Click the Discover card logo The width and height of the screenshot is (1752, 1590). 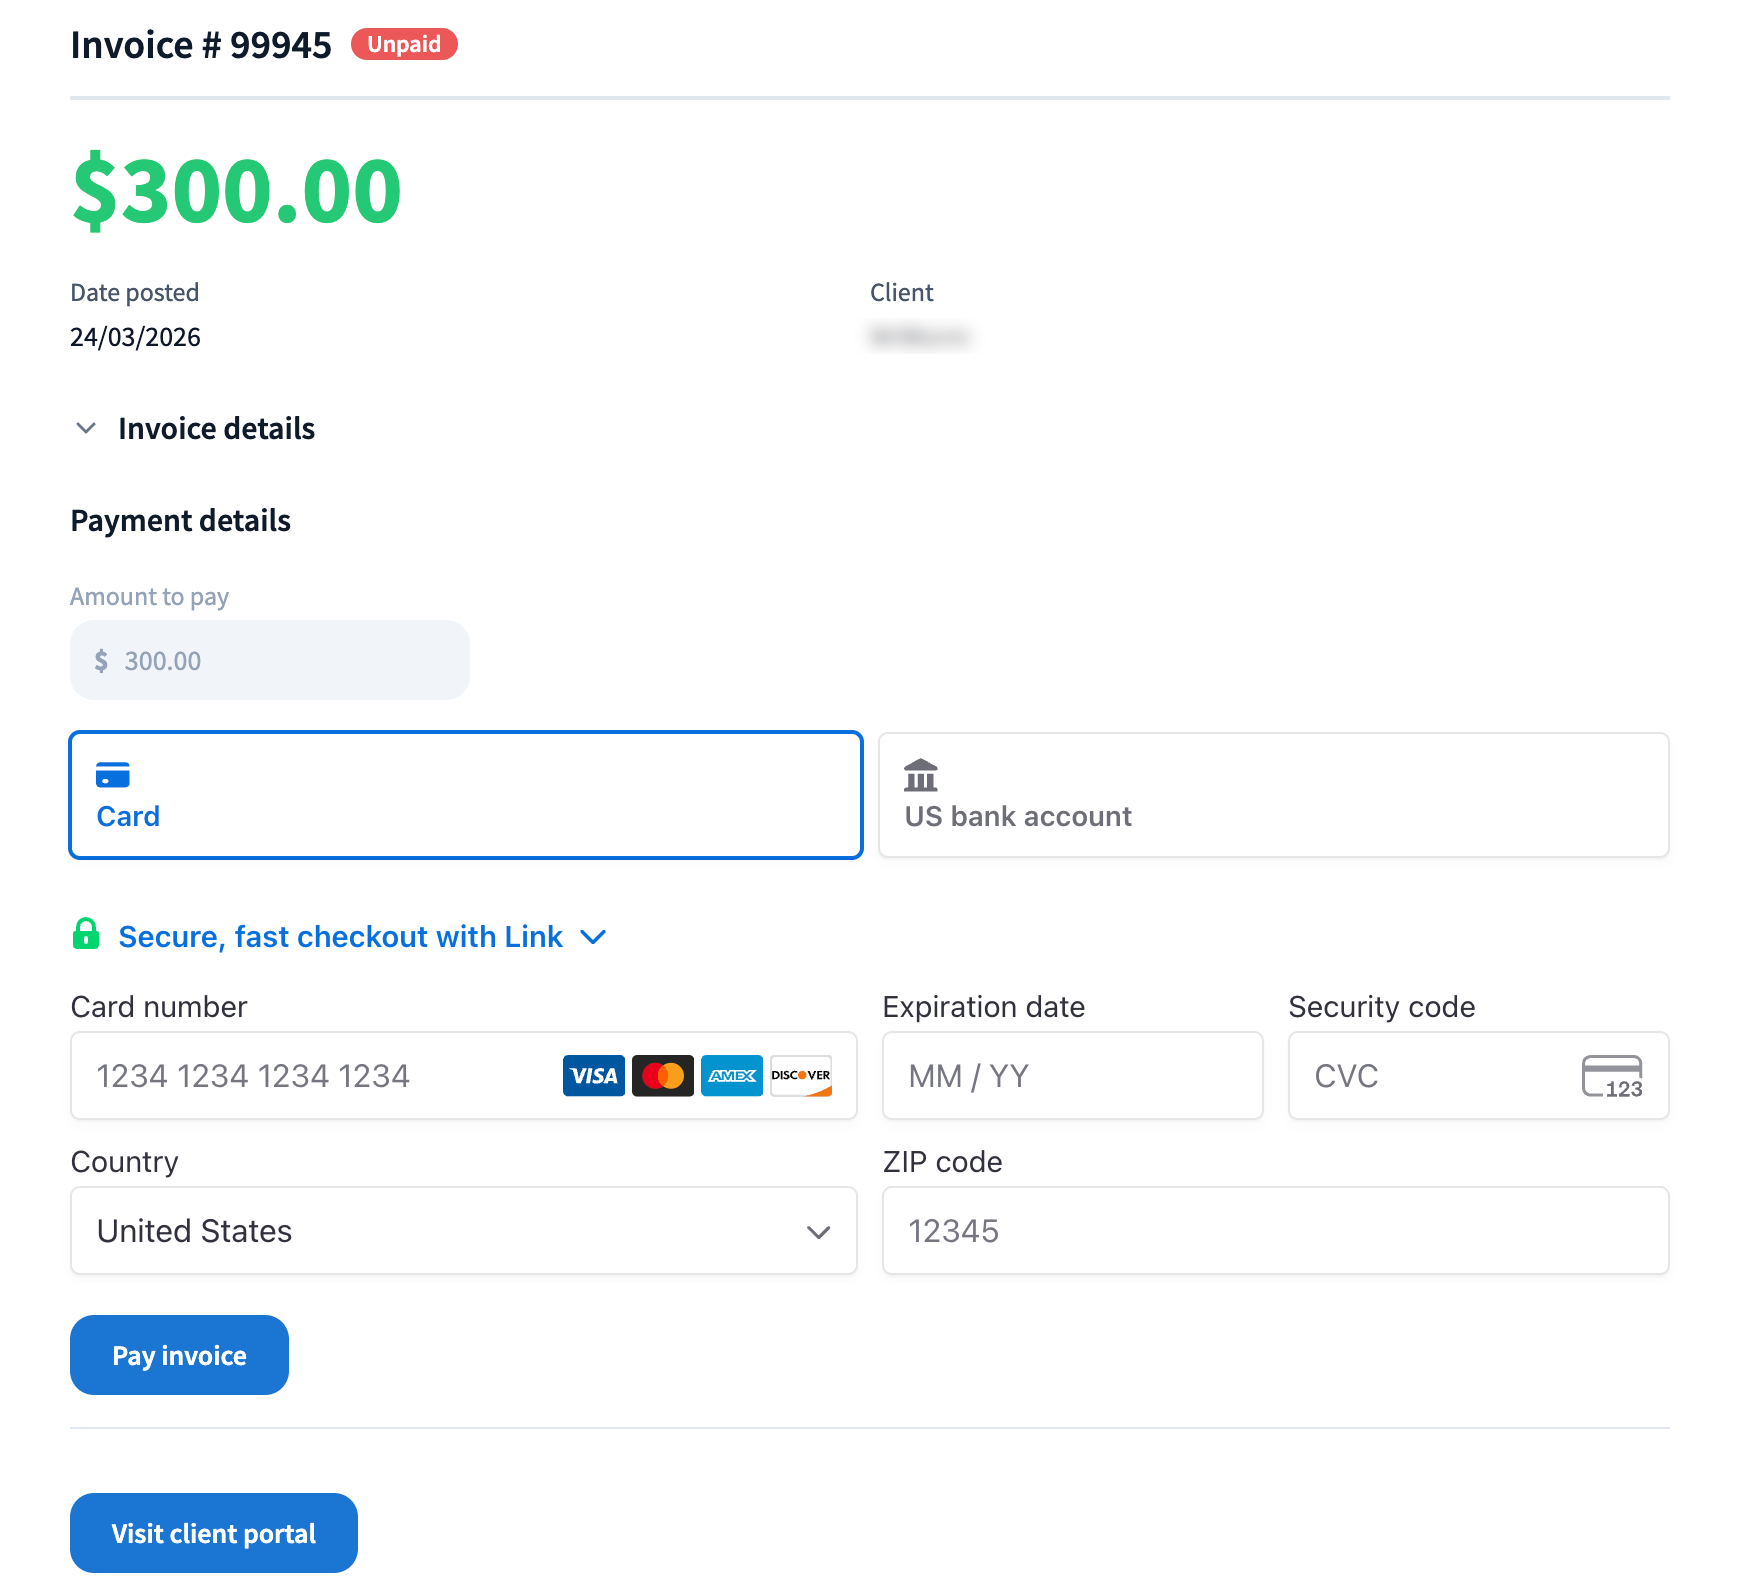click(801, 1076)
